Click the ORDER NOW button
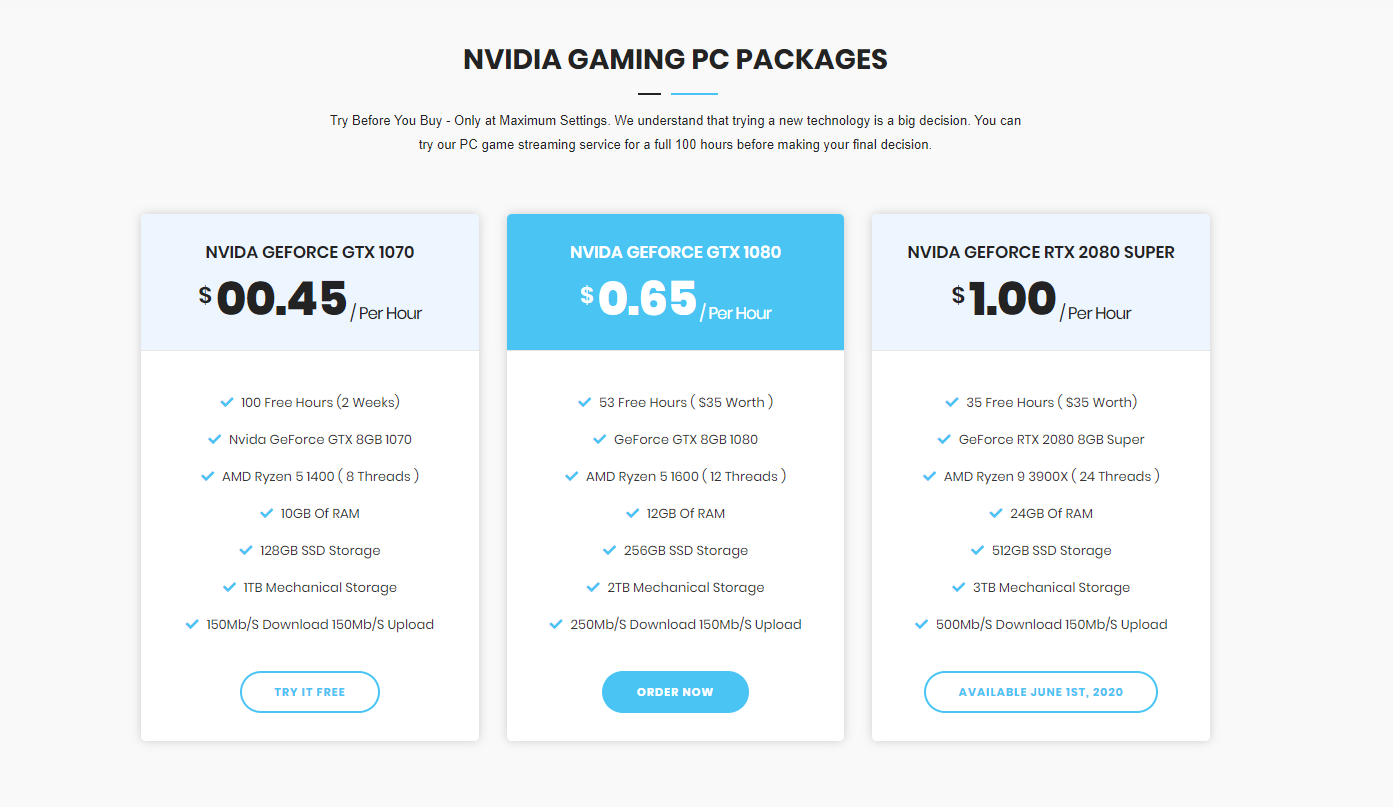The width and height of the screenshot is (1393, 807). click(x=675, y=692)
